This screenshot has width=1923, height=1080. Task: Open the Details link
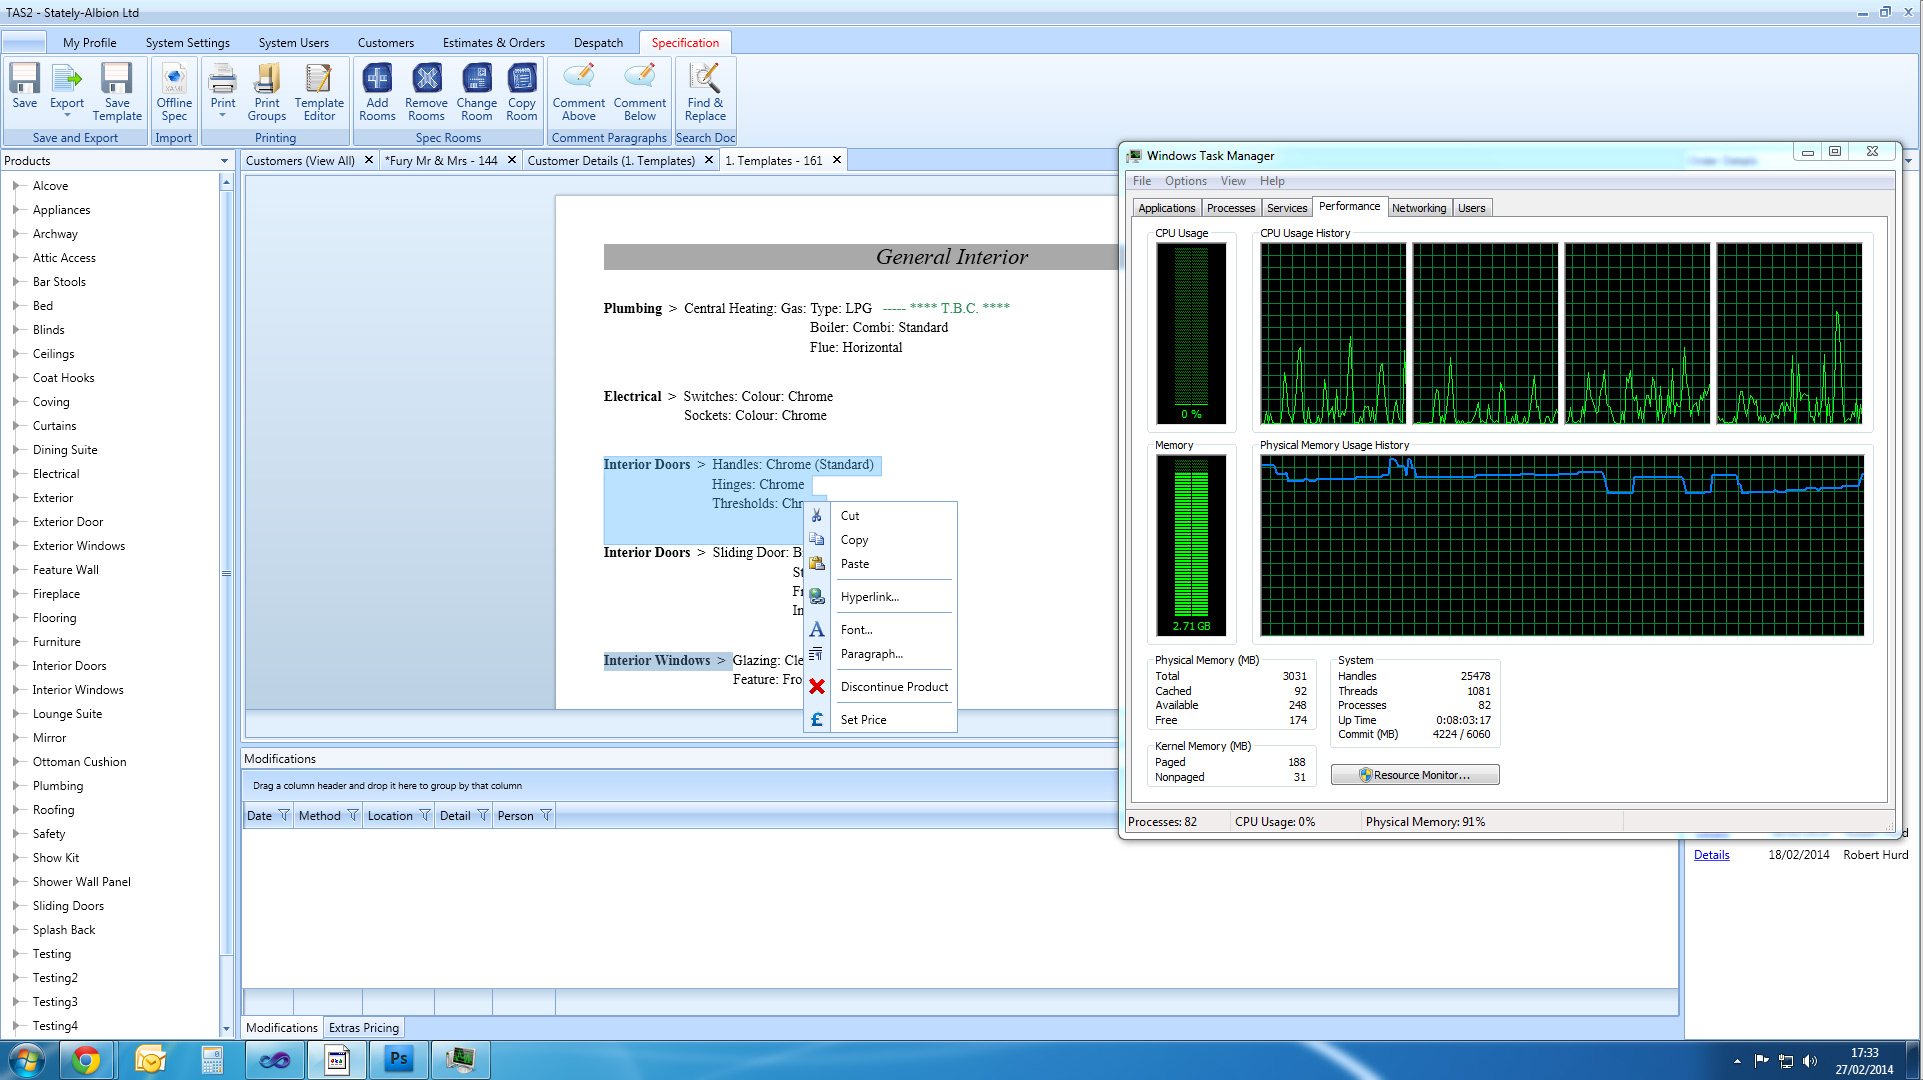coord(1711,855)
